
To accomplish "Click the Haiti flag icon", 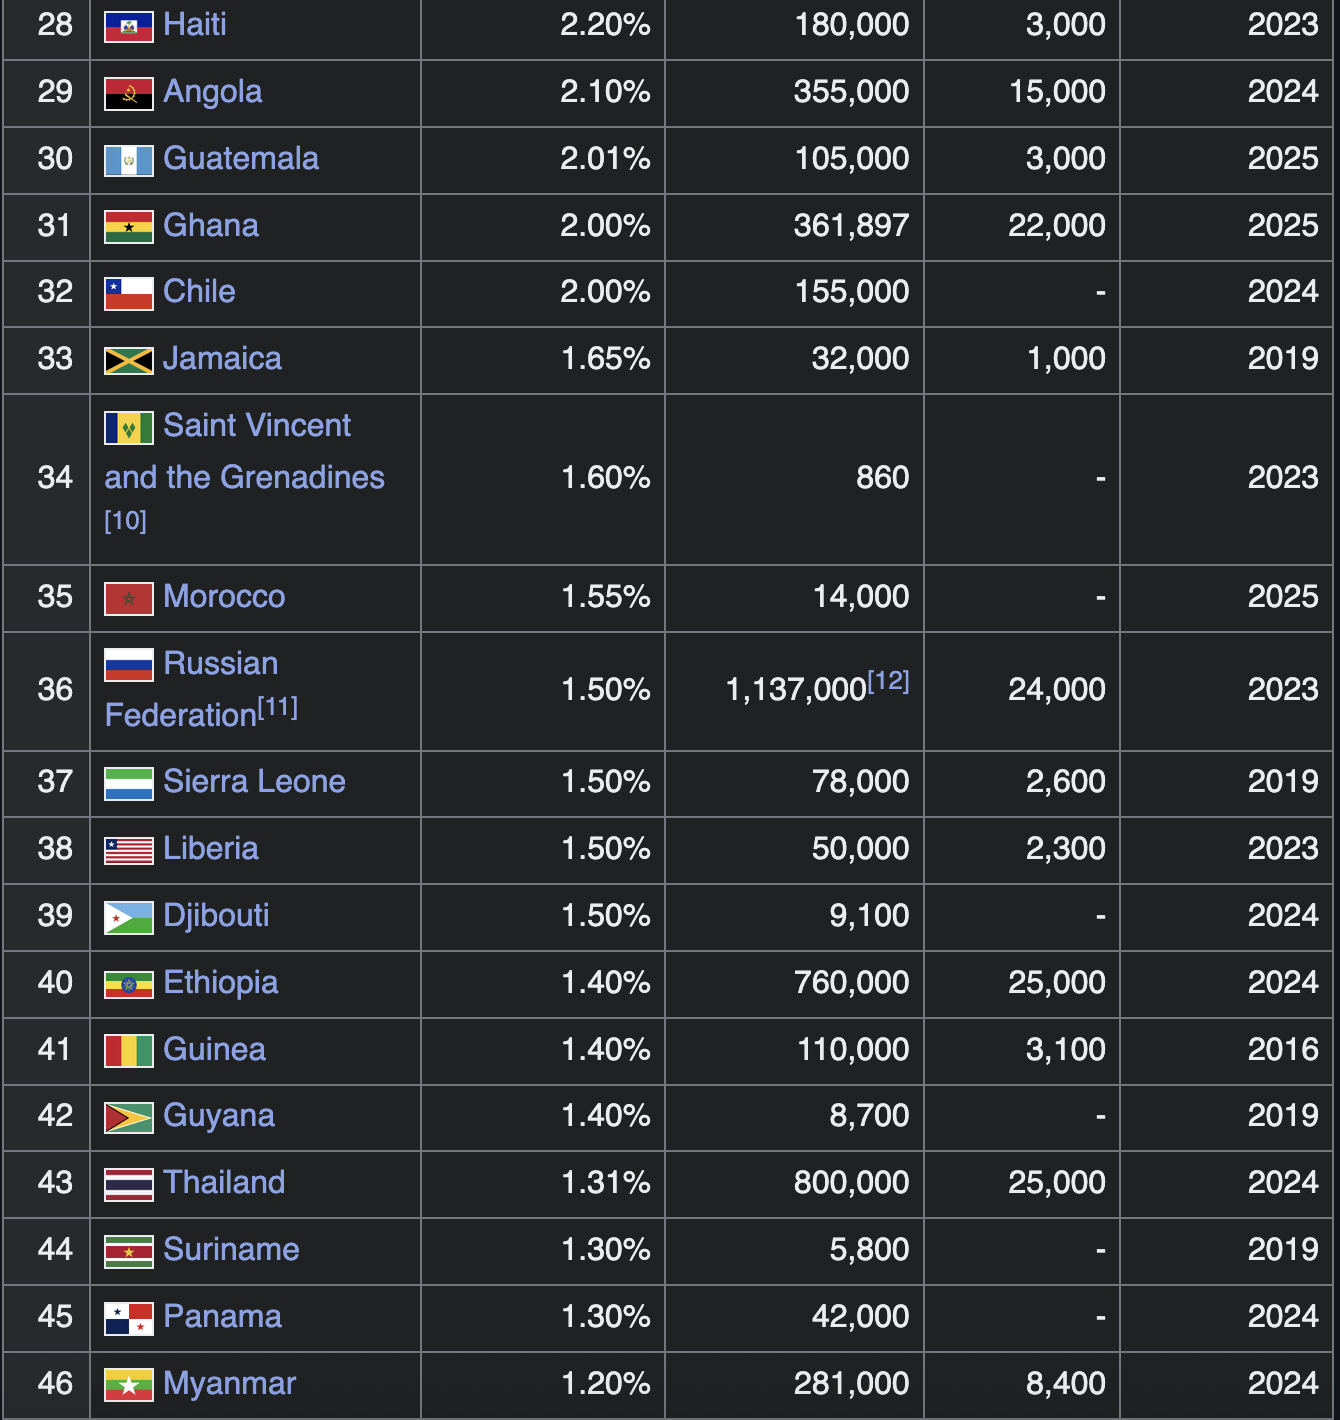I will tap(129, 26).
